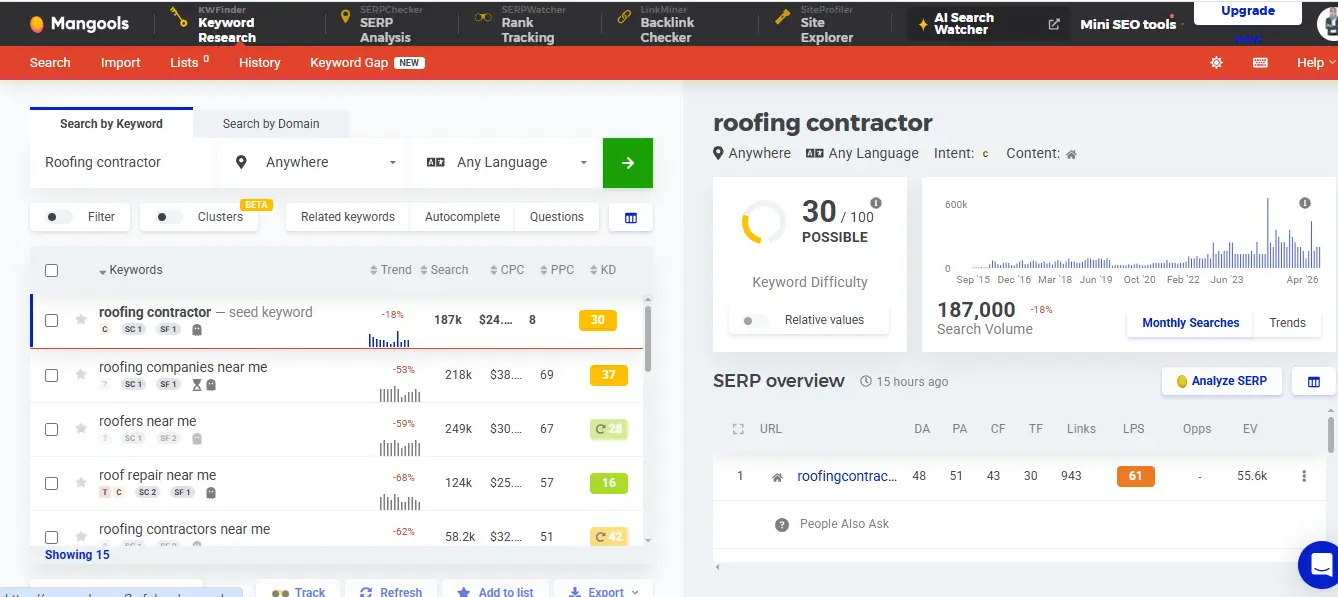
Task: Click home icon beside roofingcontrac URL
Action: click(777, 477)
